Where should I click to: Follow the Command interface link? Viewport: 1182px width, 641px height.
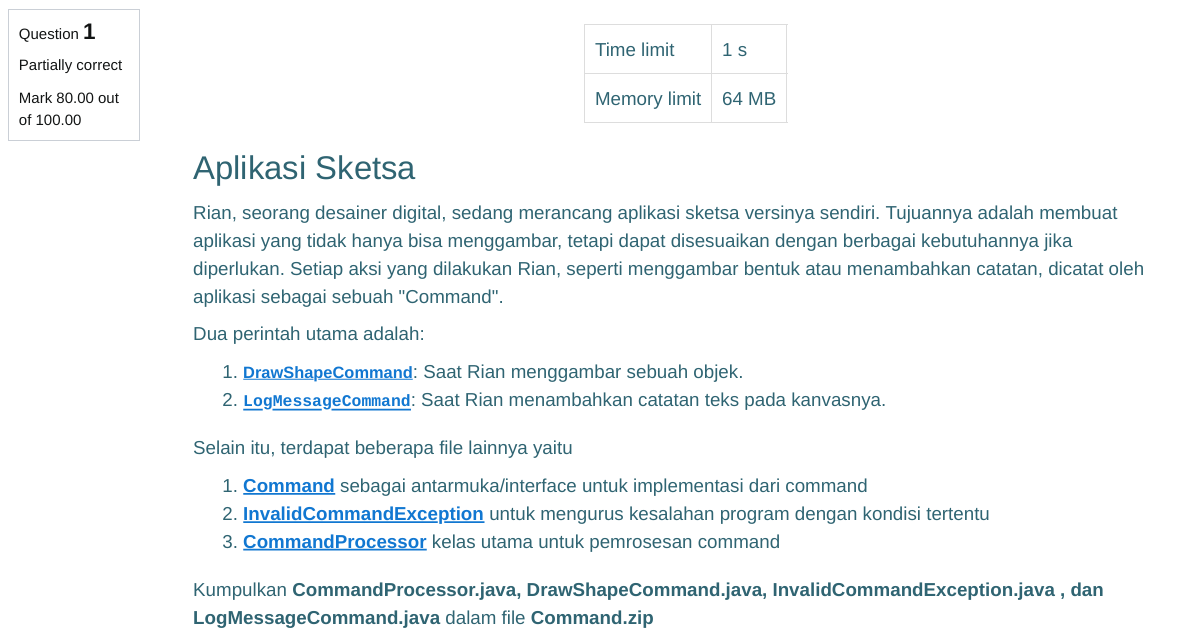288,486
